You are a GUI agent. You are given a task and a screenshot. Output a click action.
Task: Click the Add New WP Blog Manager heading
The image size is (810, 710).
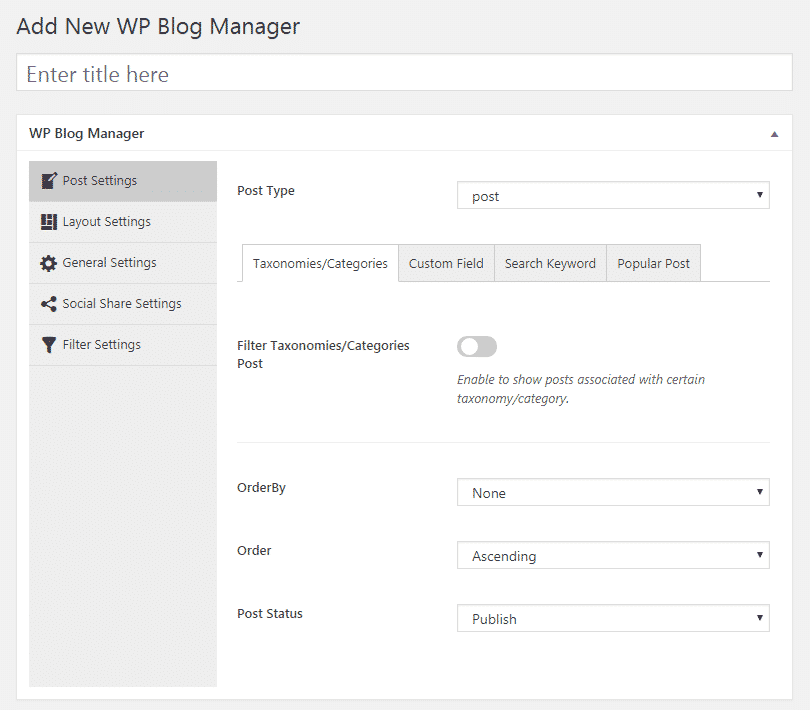[158, 26]
